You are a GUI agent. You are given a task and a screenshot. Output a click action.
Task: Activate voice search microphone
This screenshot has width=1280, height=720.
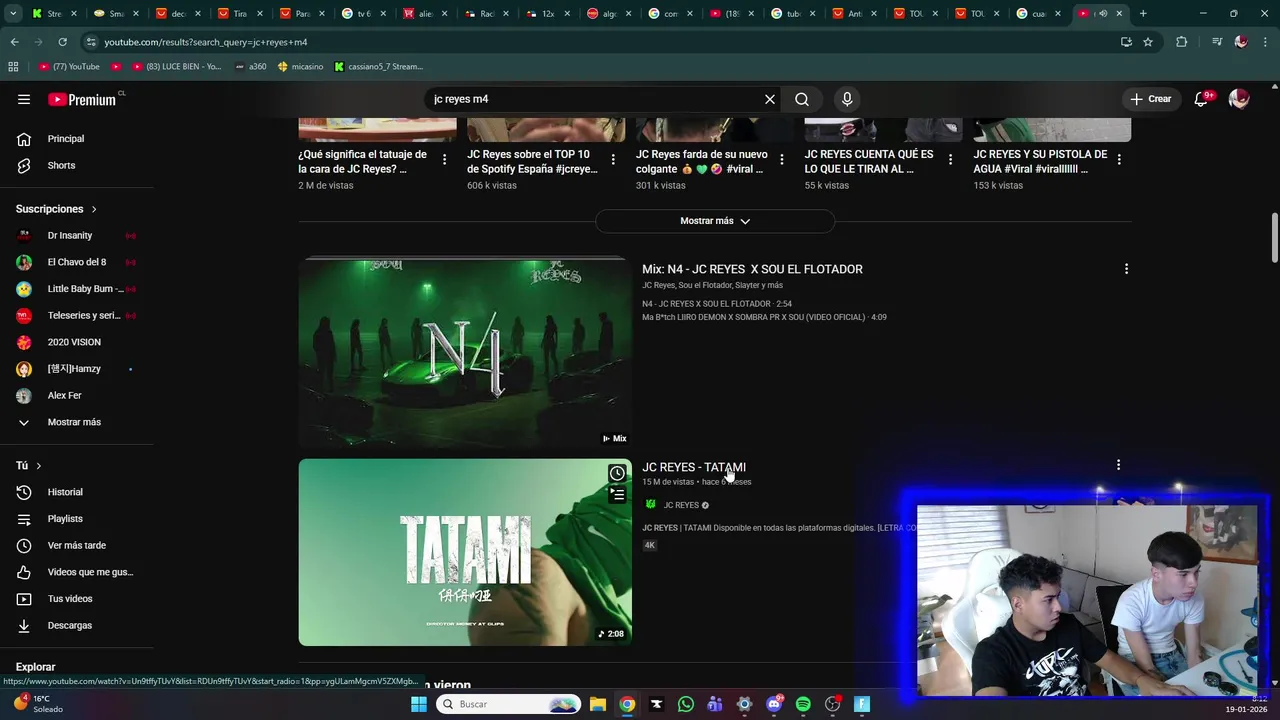847,99
